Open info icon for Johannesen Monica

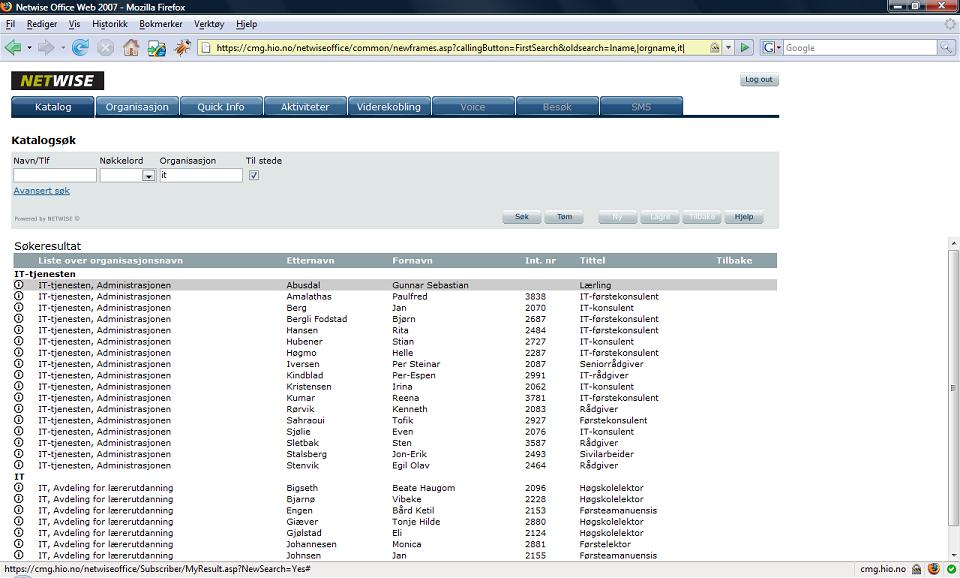[19, 544]
